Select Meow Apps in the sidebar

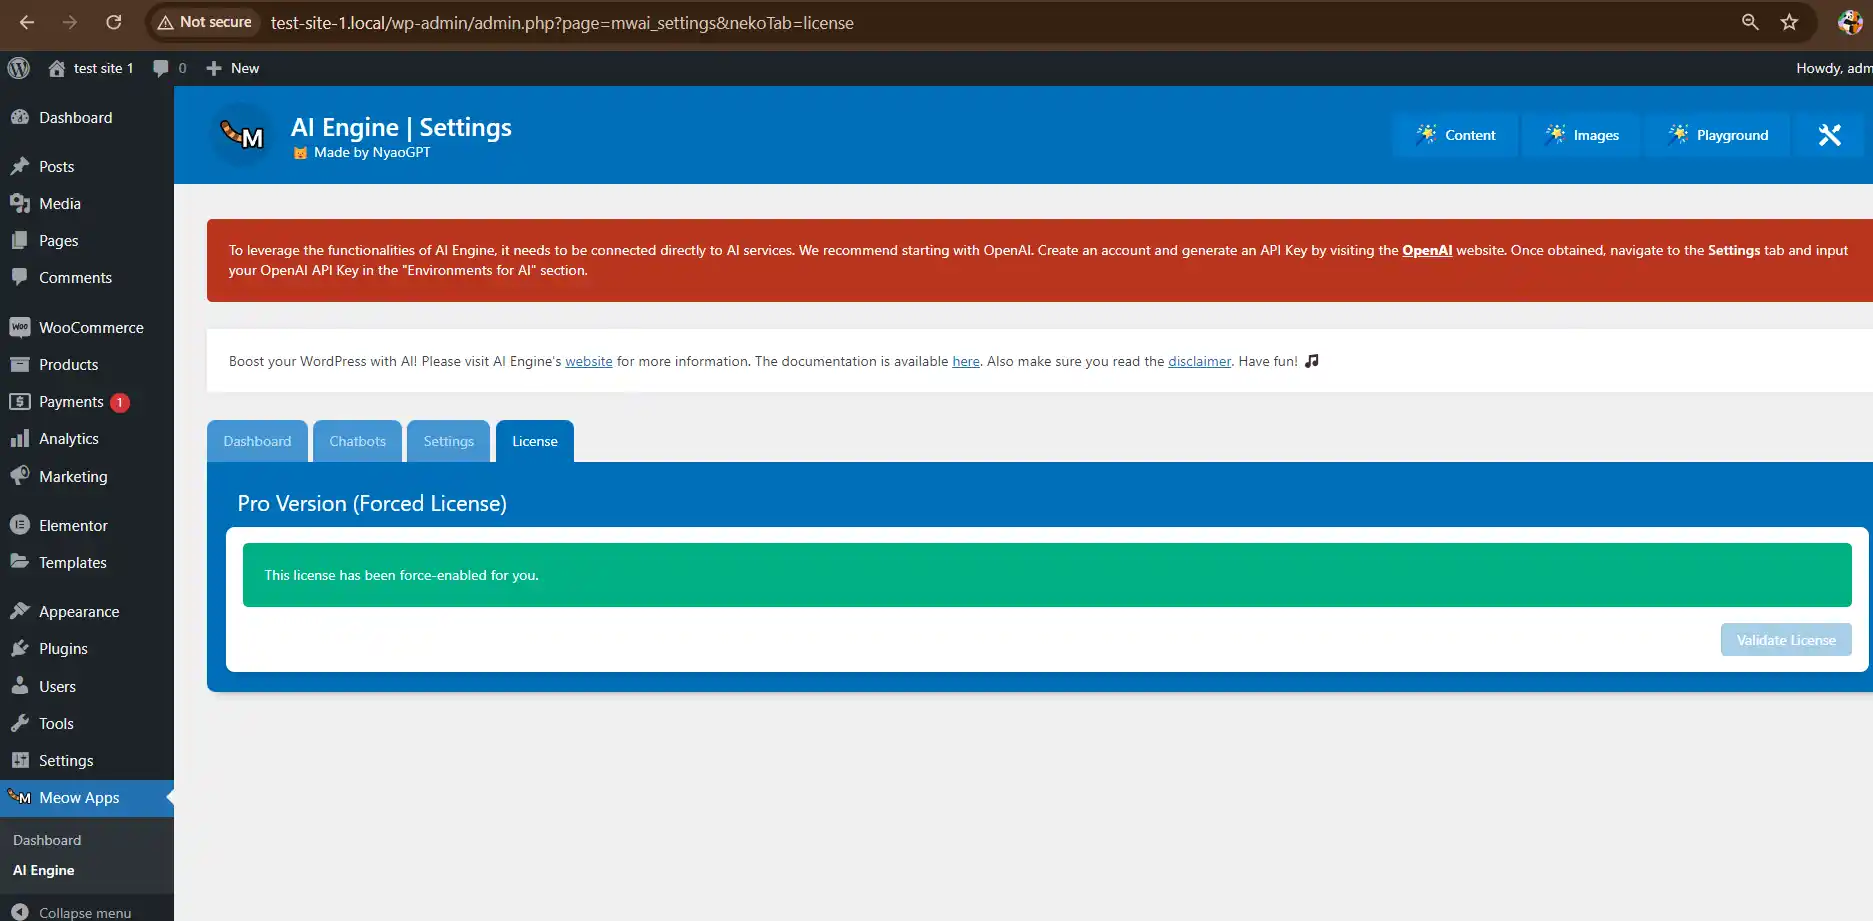(78, 797)
